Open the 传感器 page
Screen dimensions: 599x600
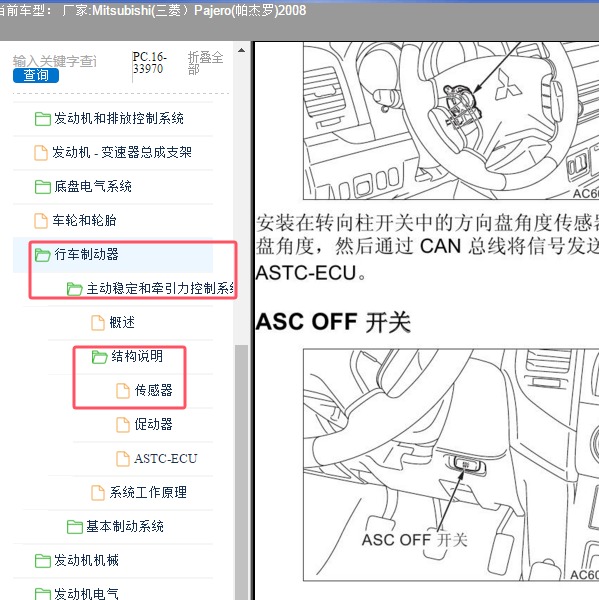coord(153,391)
